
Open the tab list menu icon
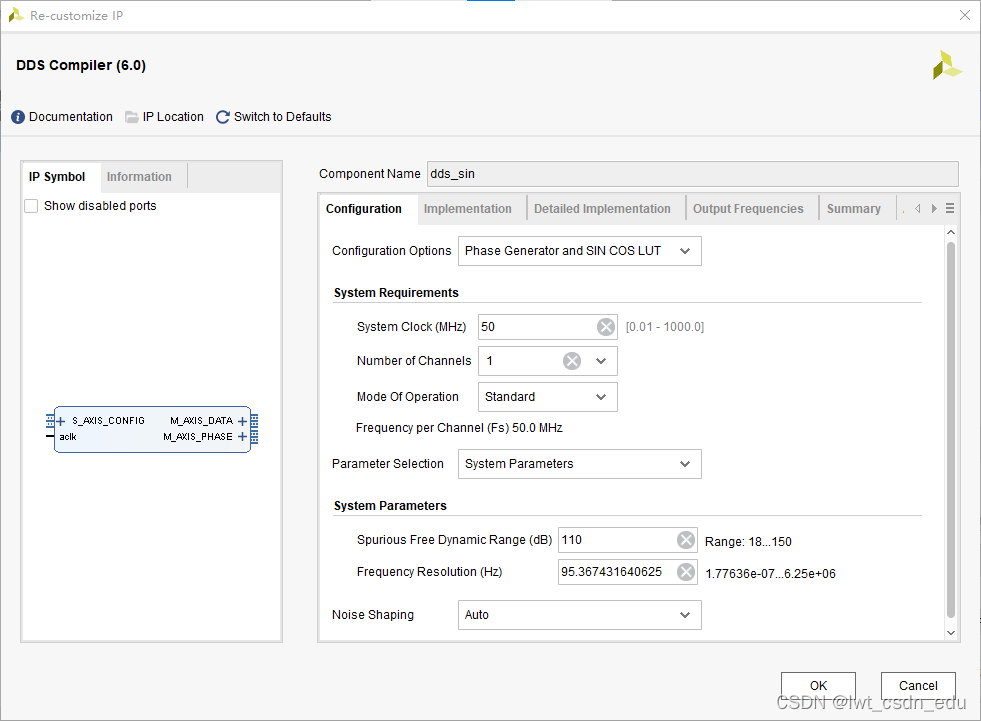pyautogui.click(x=950, y=208)
